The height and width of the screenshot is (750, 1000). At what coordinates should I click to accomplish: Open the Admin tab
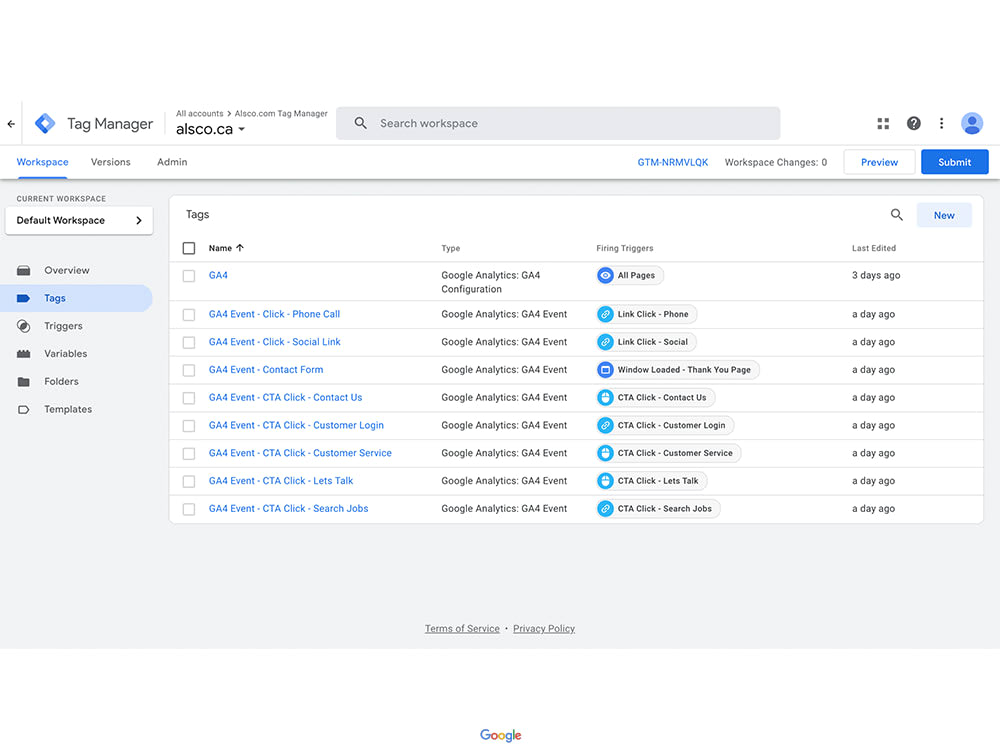point(171,161)
